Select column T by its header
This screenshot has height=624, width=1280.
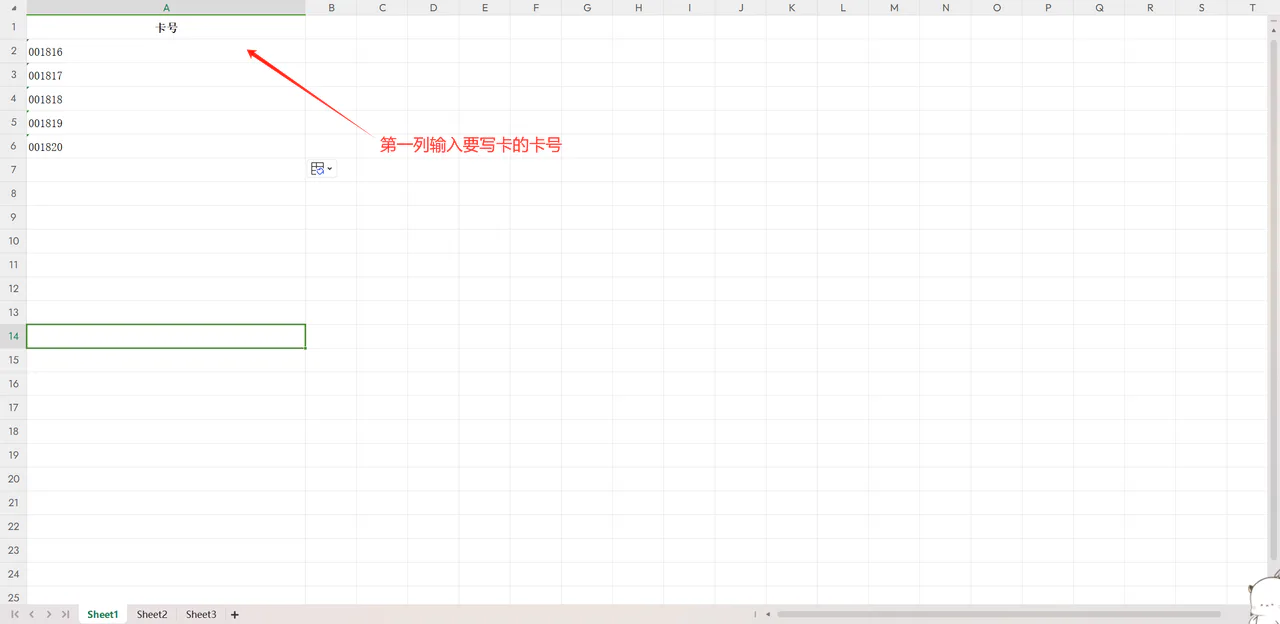1252,8
